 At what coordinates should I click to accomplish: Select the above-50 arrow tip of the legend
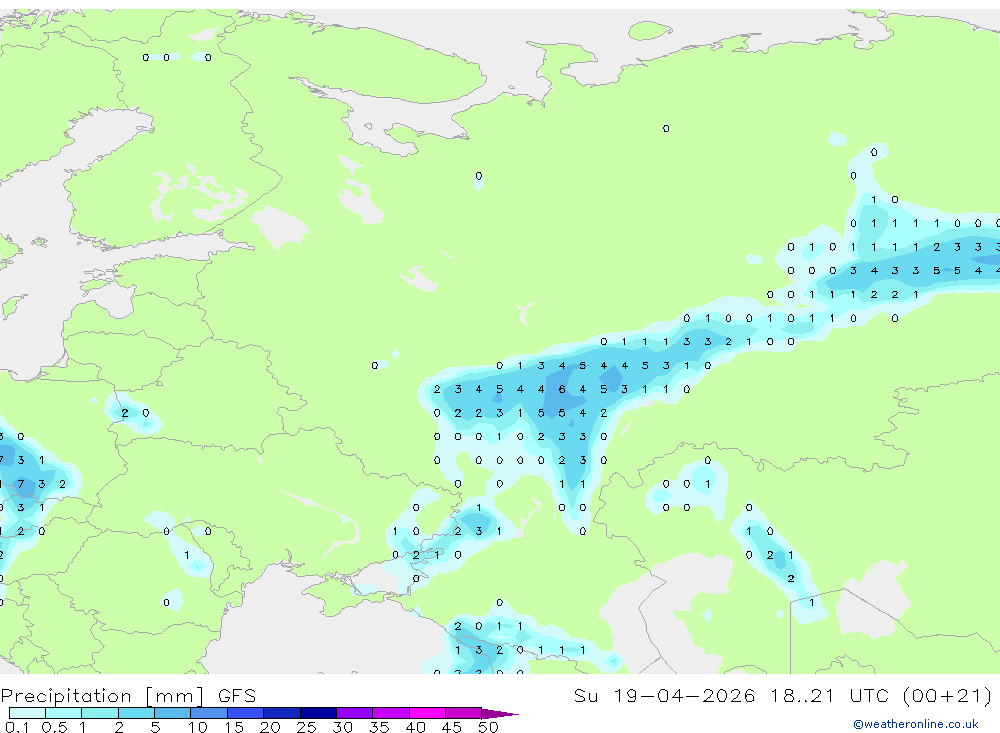point(500,714)
